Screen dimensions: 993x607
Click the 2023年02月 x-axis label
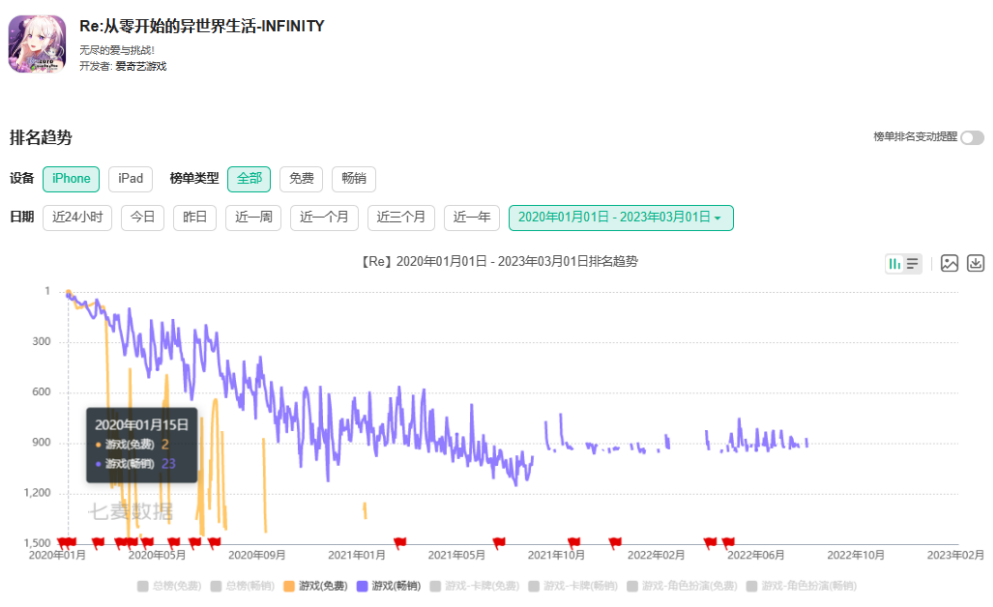[x=956, y=555]
